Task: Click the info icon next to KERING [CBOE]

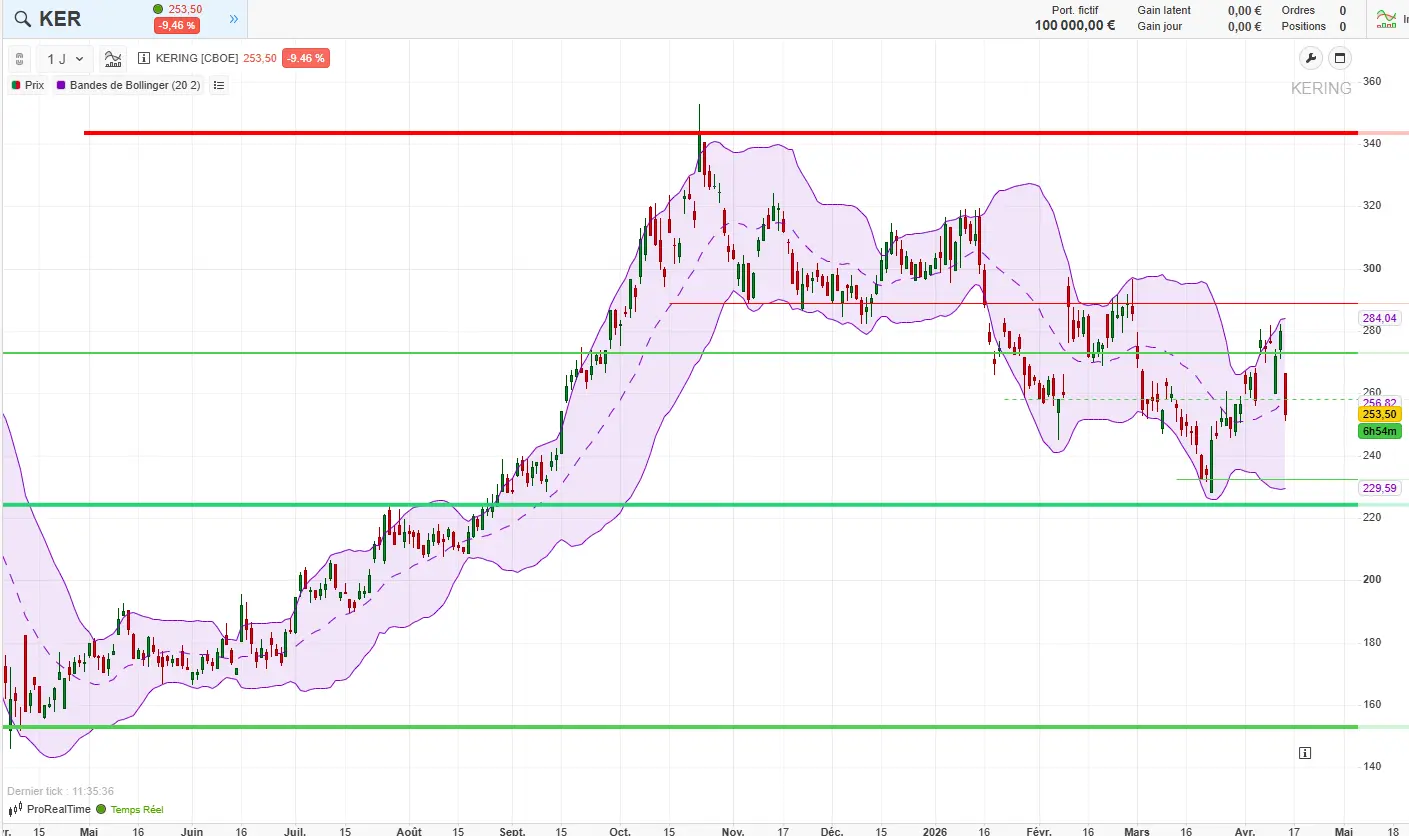Action: coord(144,59)
